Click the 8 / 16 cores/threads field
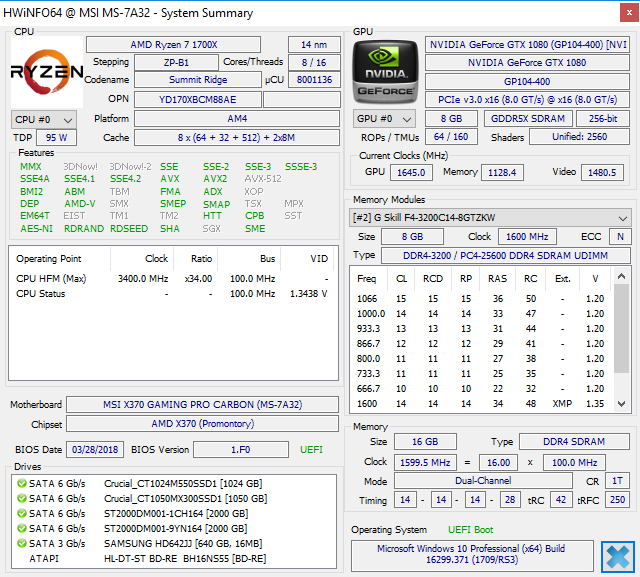The width and height of the screenshot is (640, 577). coord(314,62)
